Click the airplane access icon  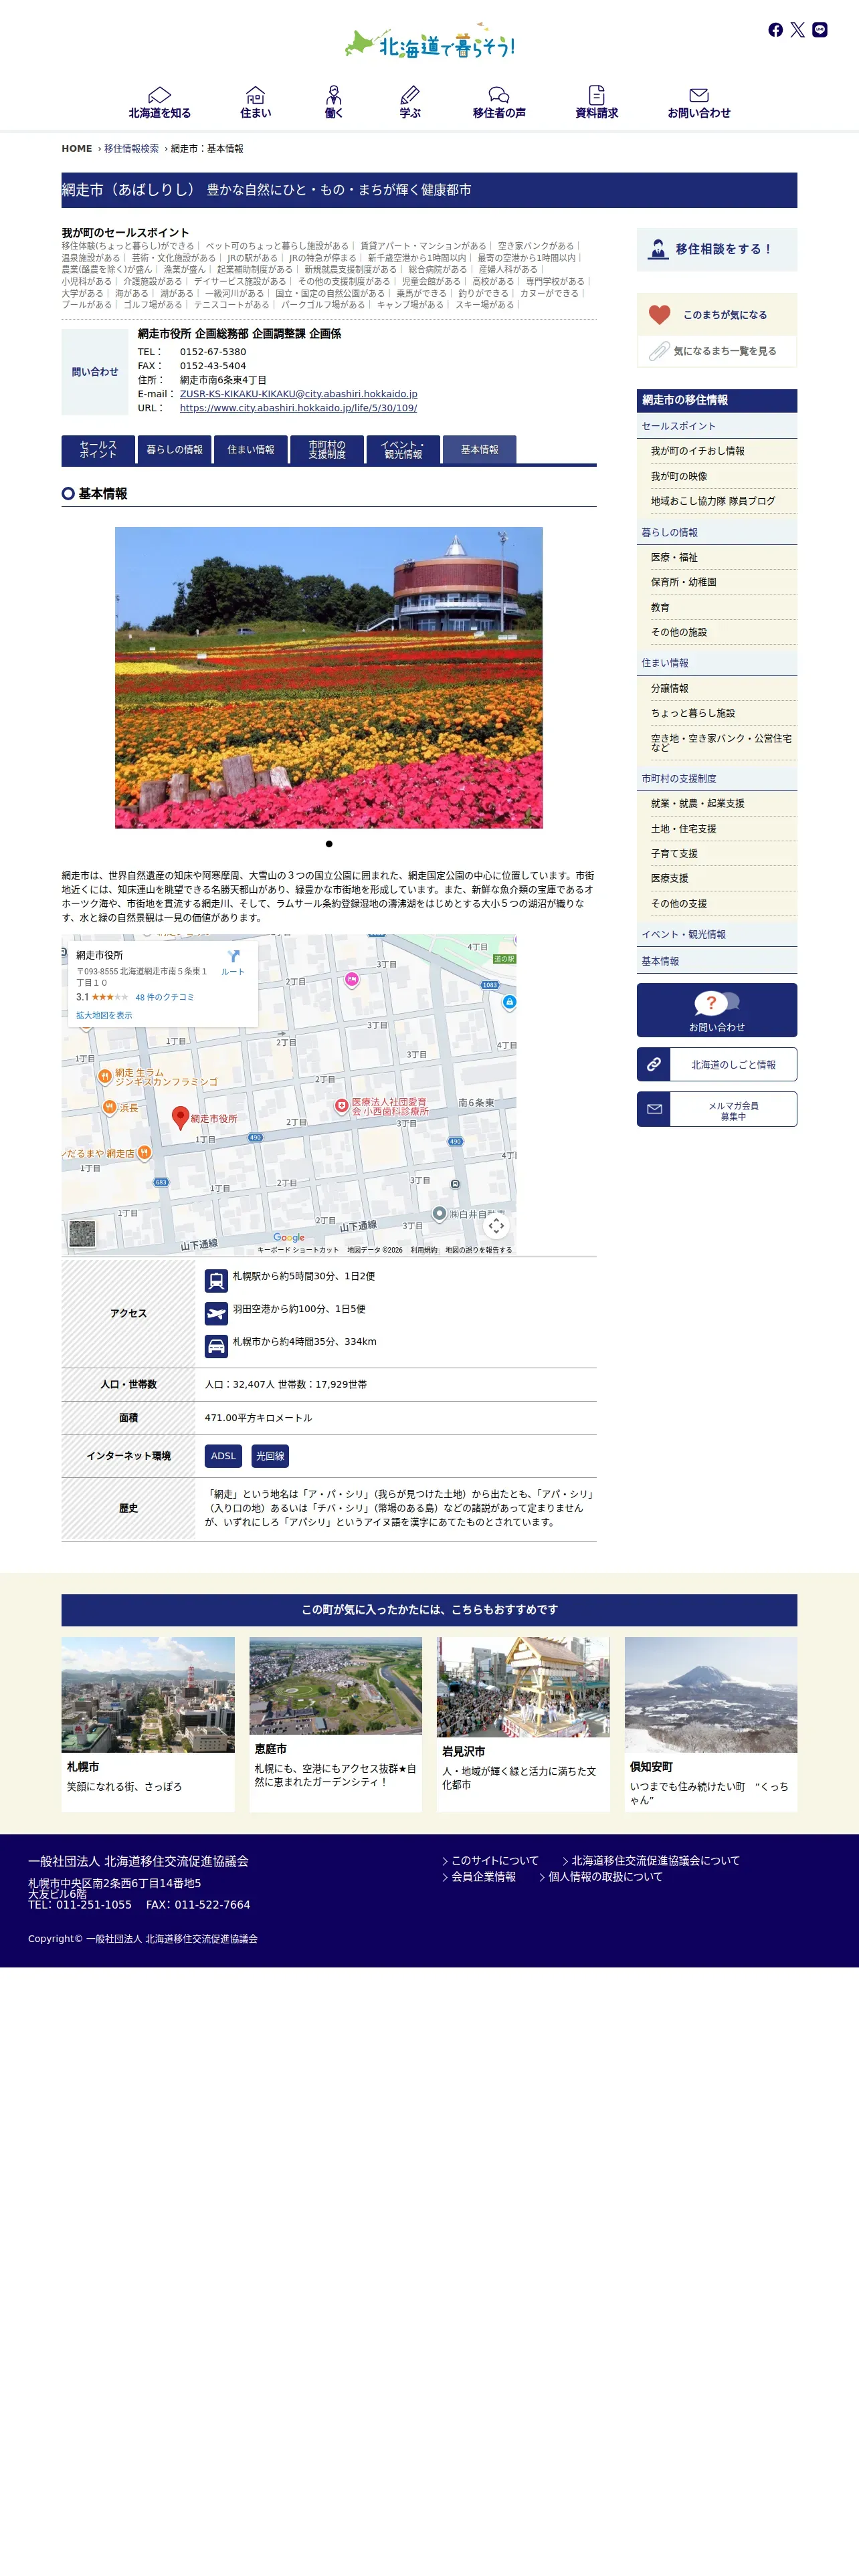[x=216, y=1313]
